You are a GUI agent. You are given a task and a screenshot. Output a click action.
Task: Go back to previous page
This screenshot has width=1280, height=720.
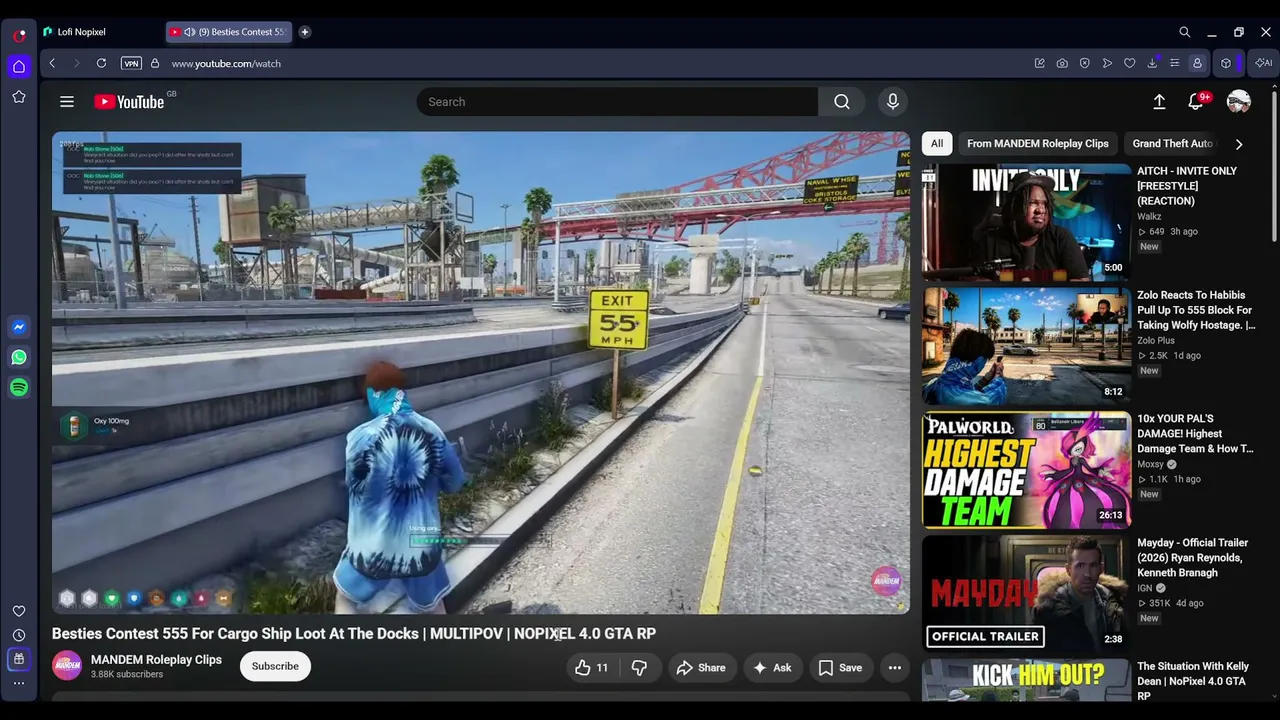tap(52, 63)
